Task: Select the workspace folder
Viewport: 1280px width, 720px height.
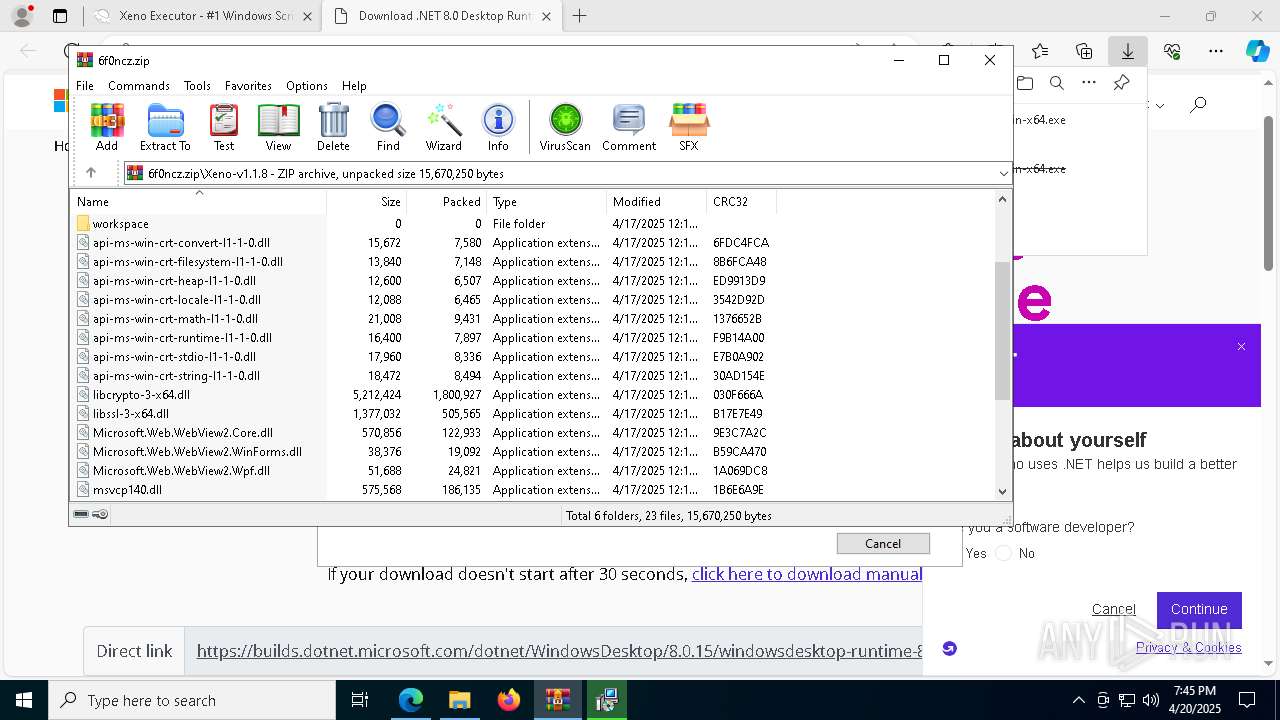Action: tap(120, 224)
